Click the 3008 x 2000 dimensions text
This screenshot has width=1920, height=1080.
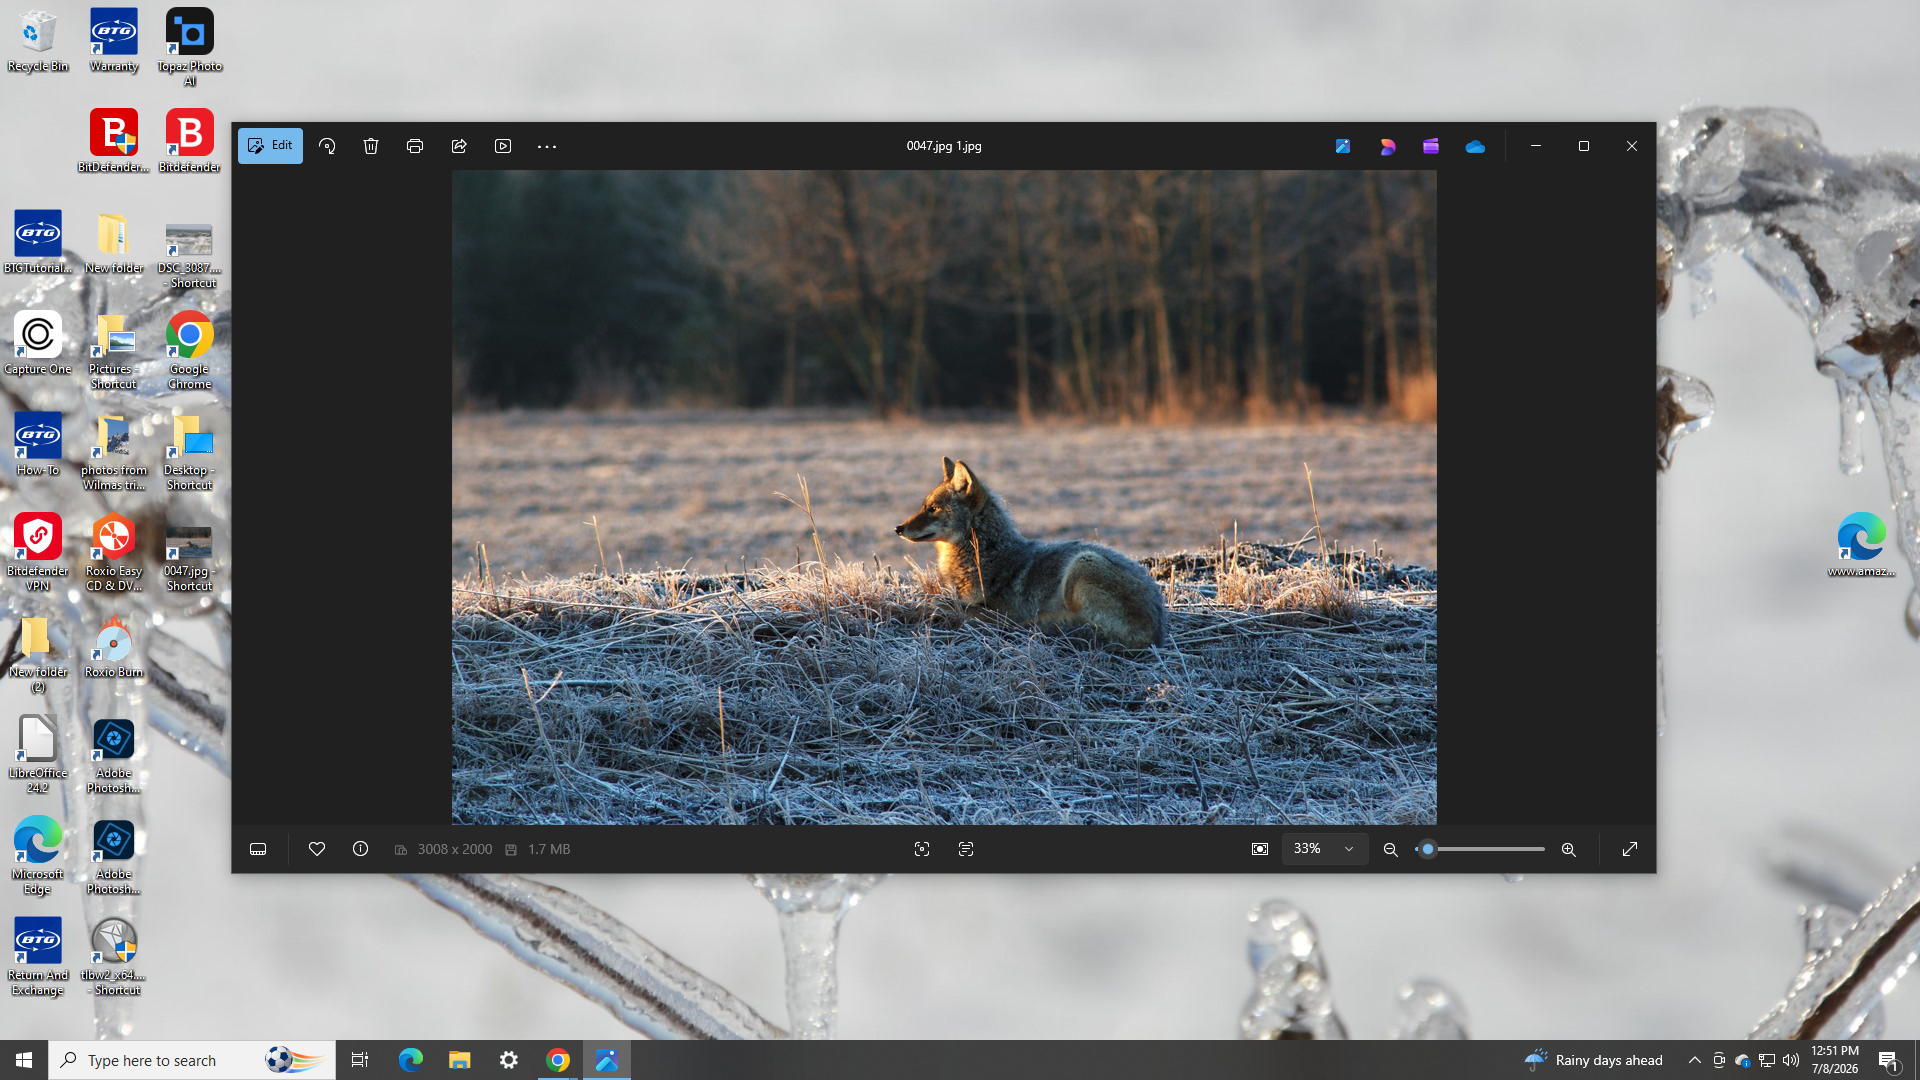pos(455,849)
